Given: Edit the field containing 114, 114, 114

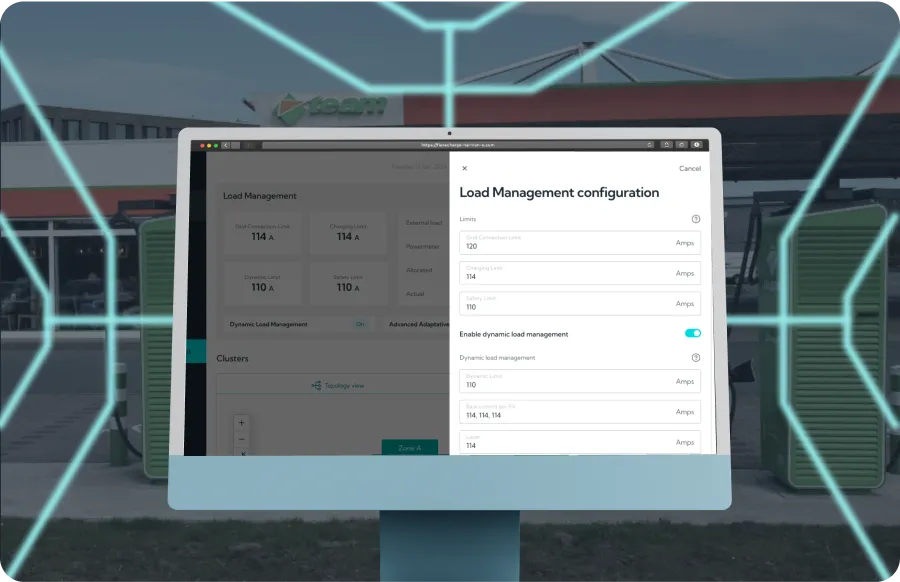Looking at the screenshot, I should pyautogui.click(x=580, y=412).
